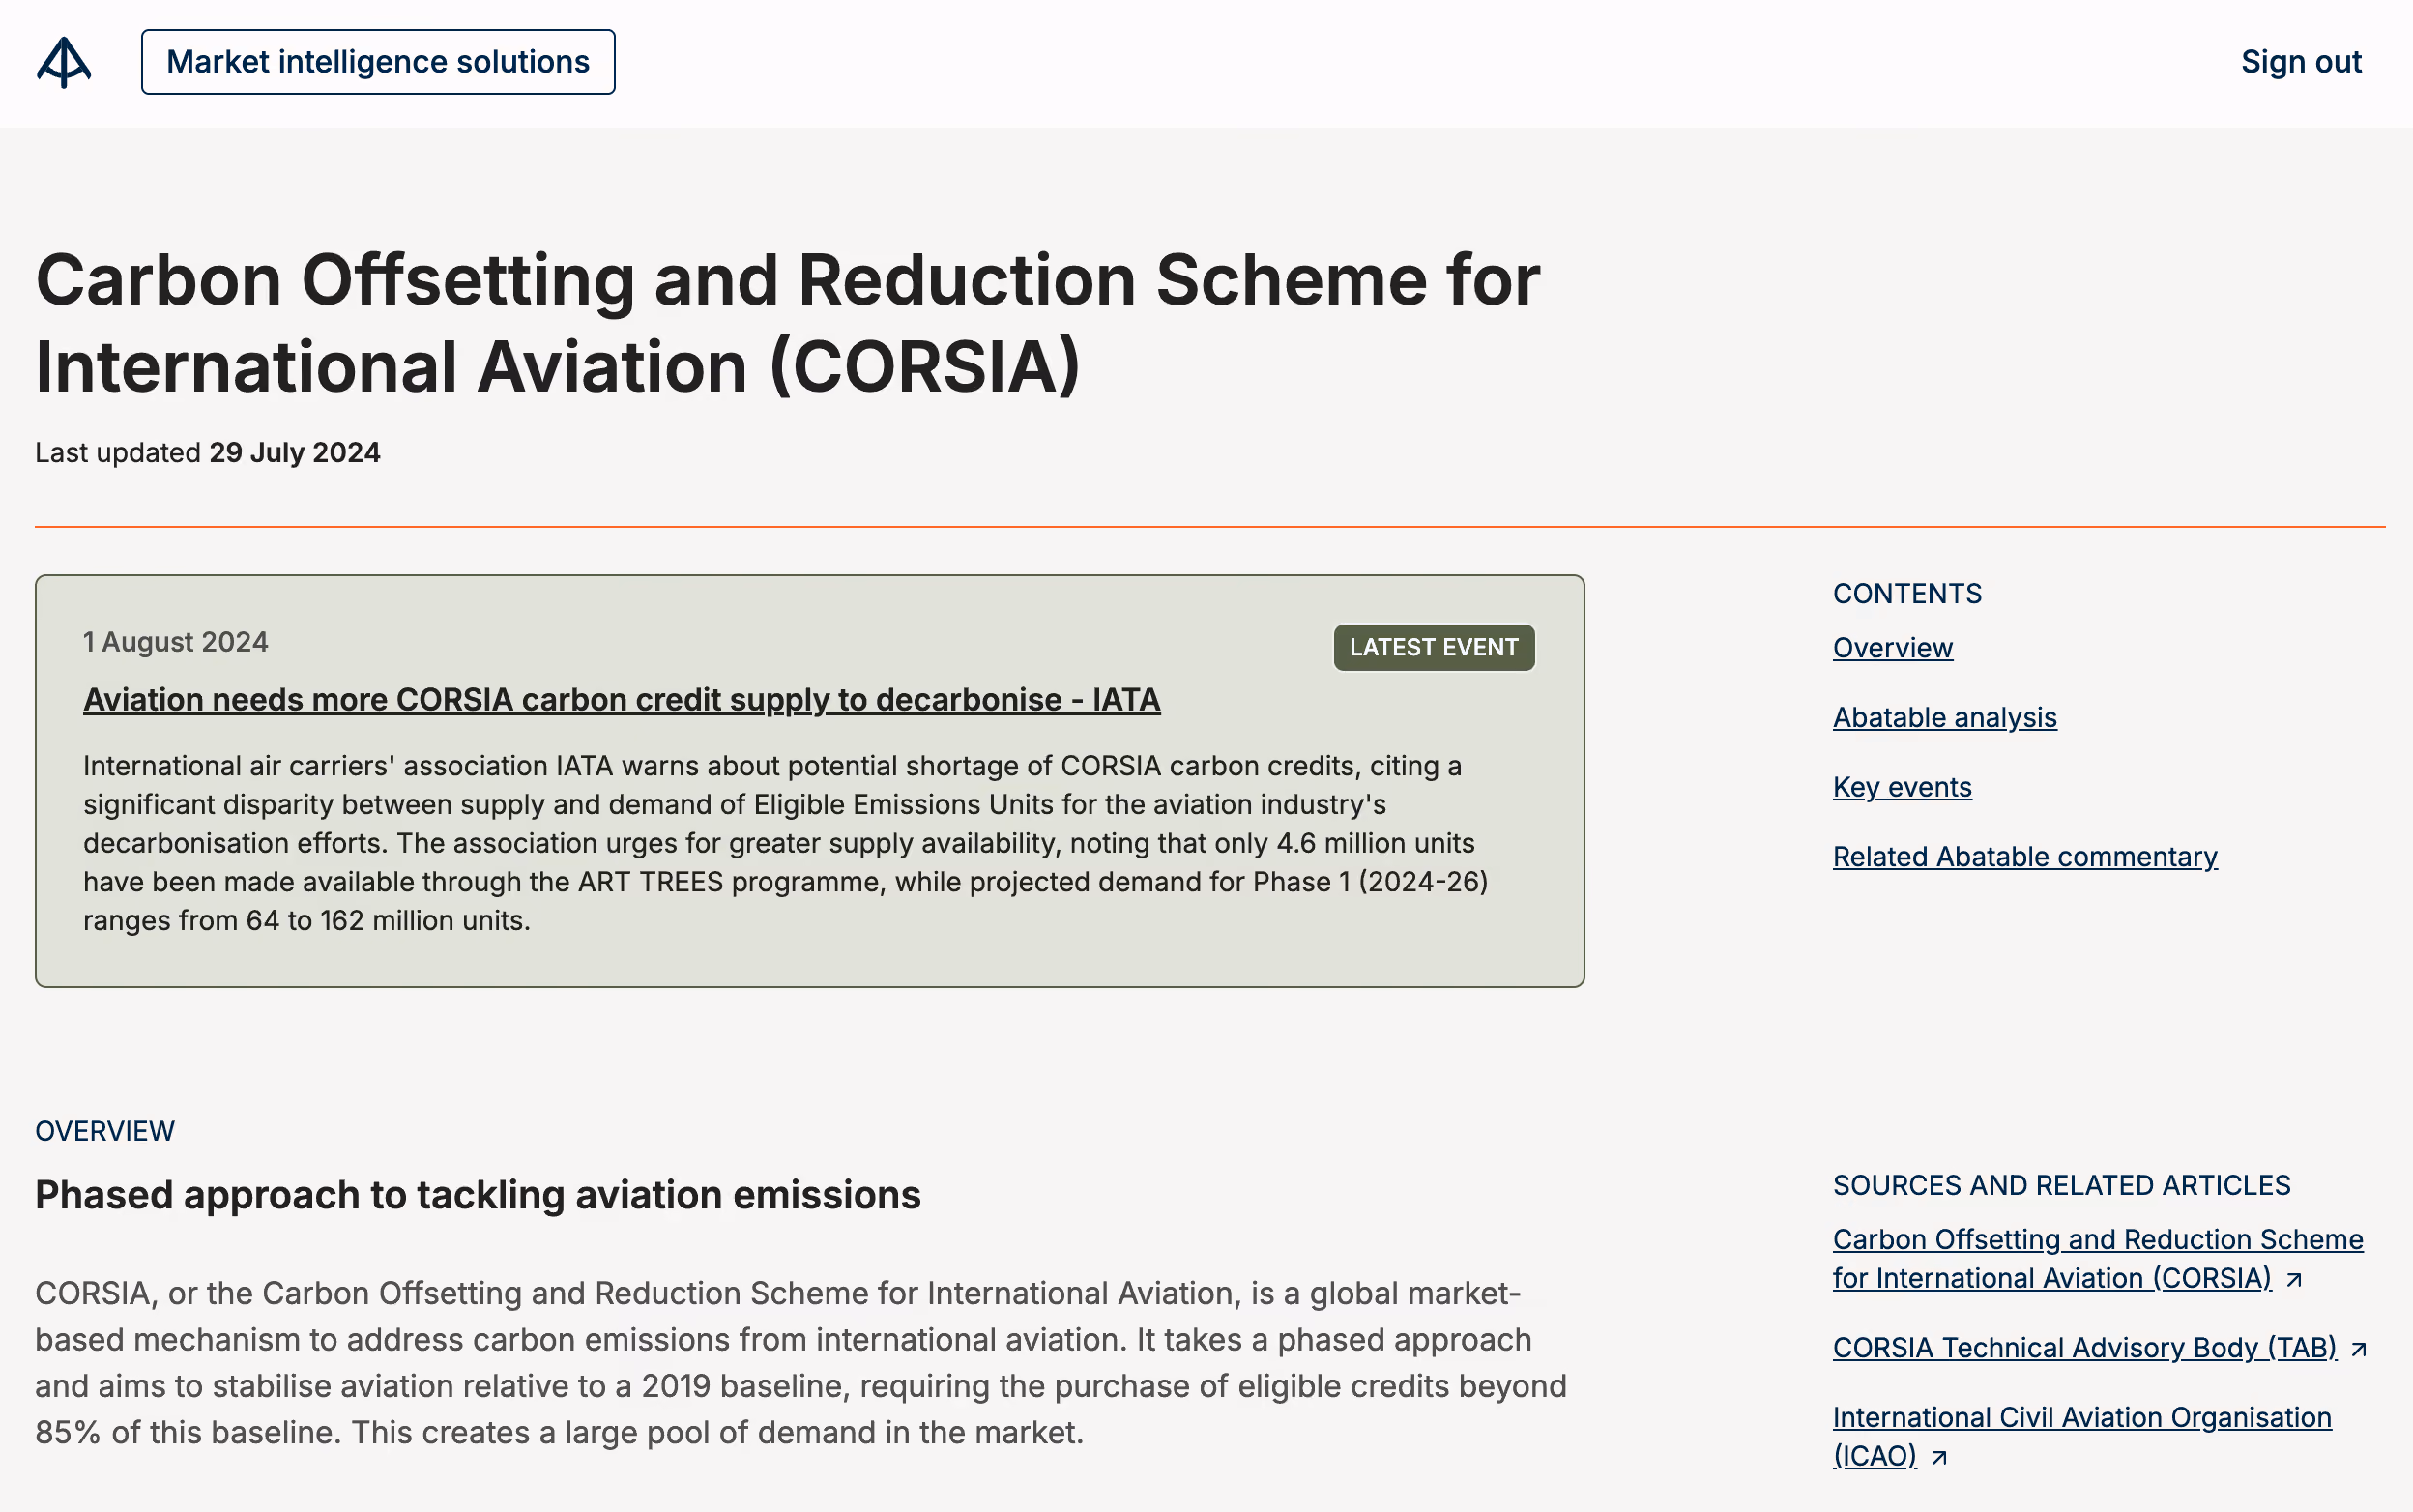
Task: Open International Civil Aviation Organisation (ICAO) link
Action: (2081, 1437)
